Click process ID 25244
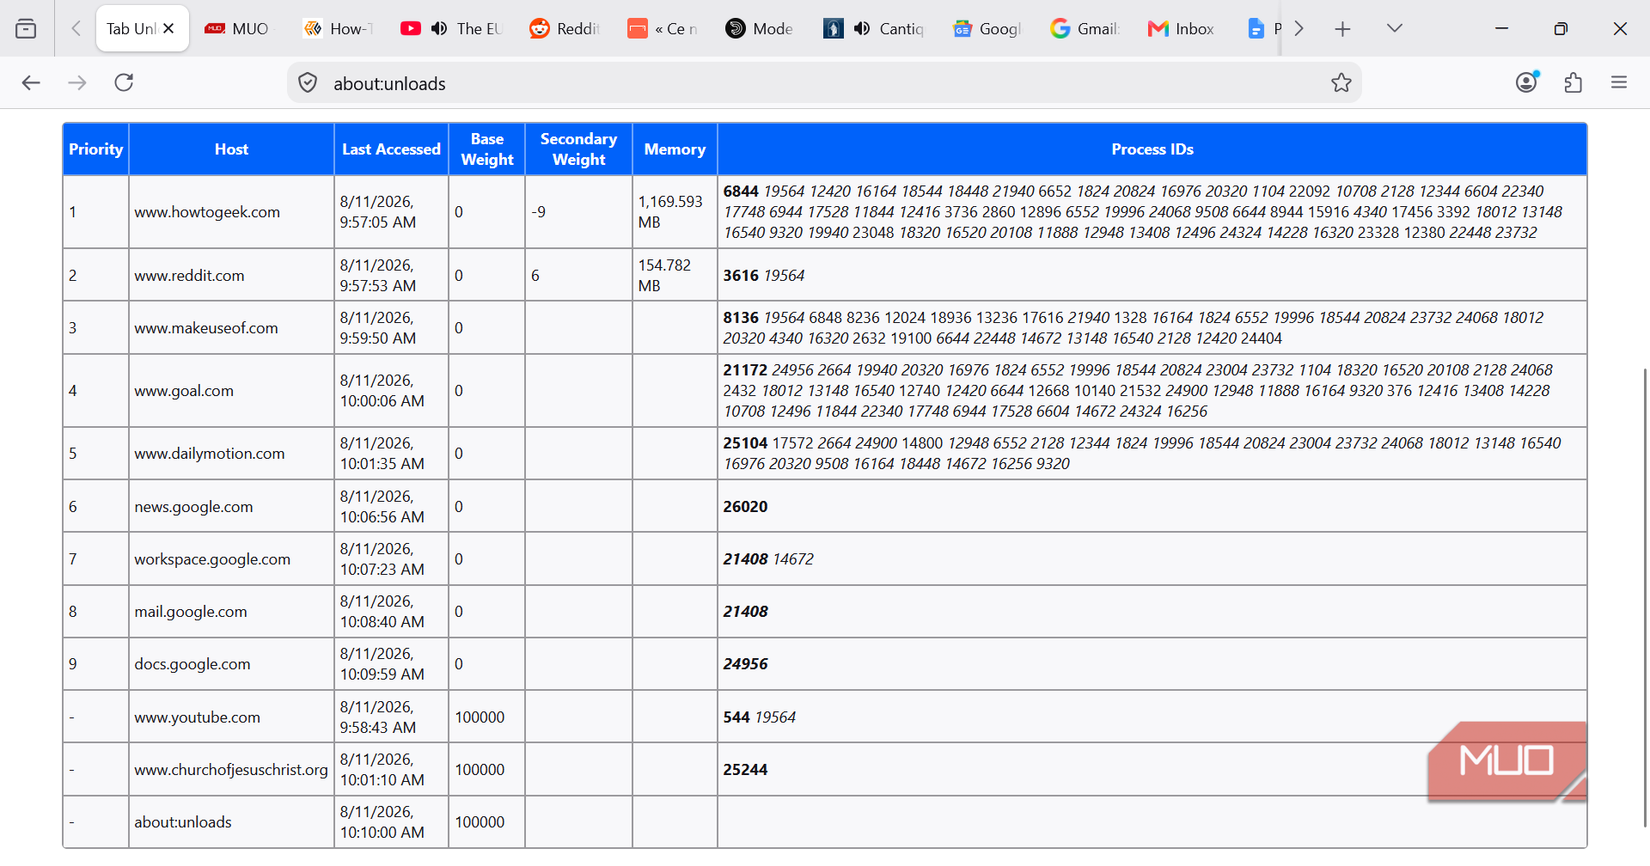The image size is (1650, 866). [745, 770]
